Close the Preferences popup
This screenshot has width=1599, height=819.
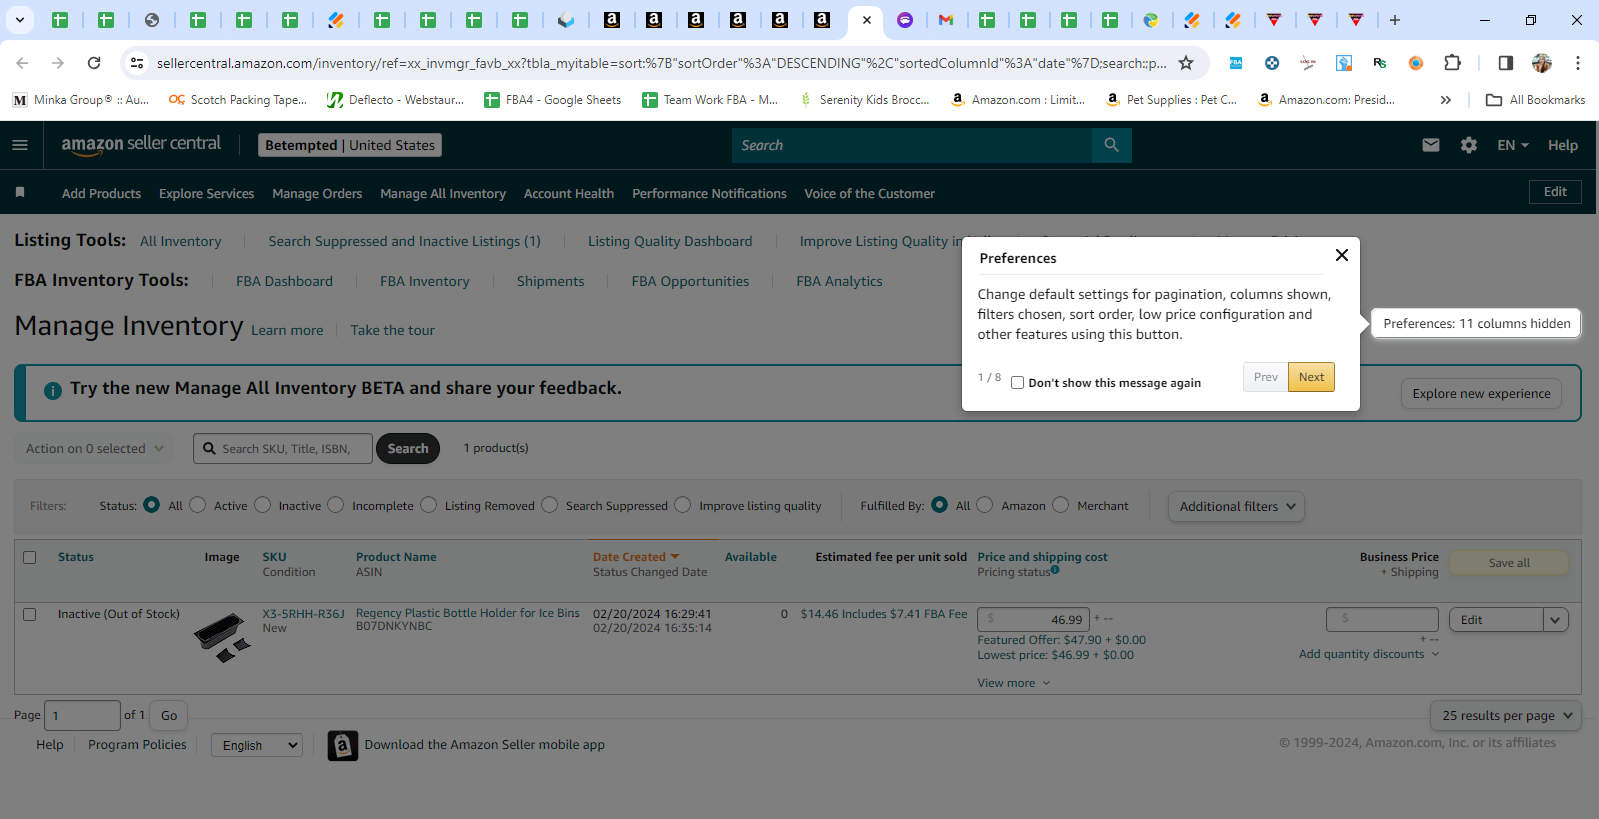[x=1342, y=255]
